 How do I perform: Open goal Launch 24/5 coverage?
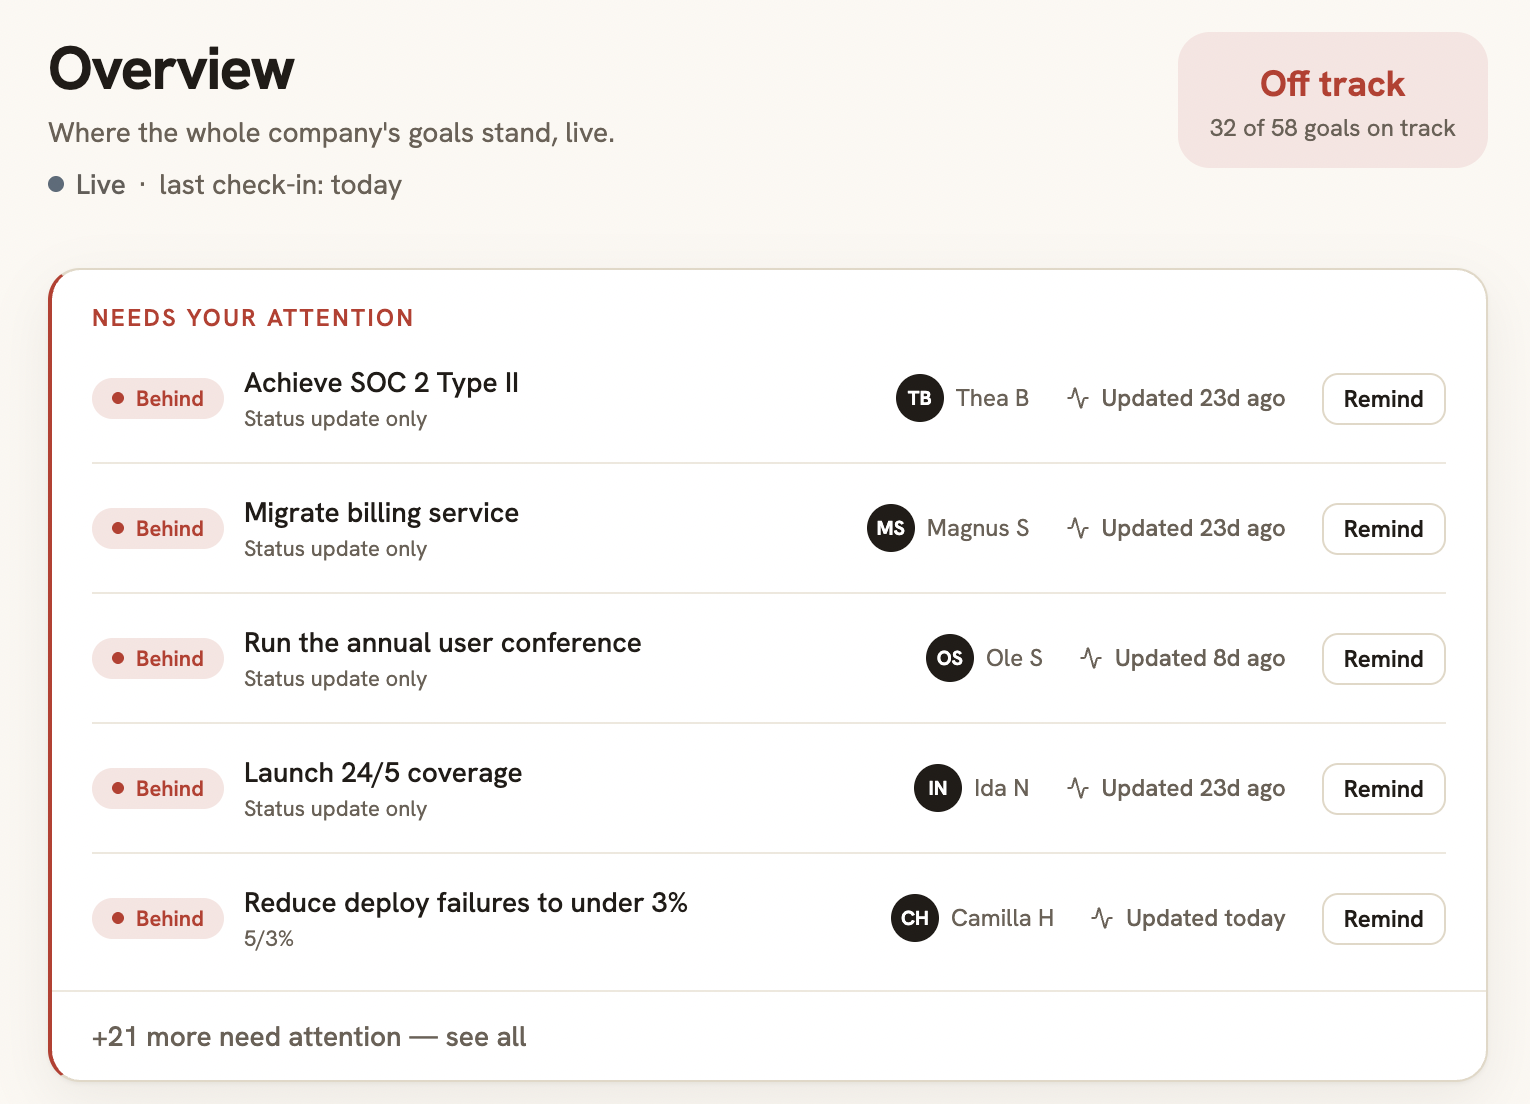point(383,773)
